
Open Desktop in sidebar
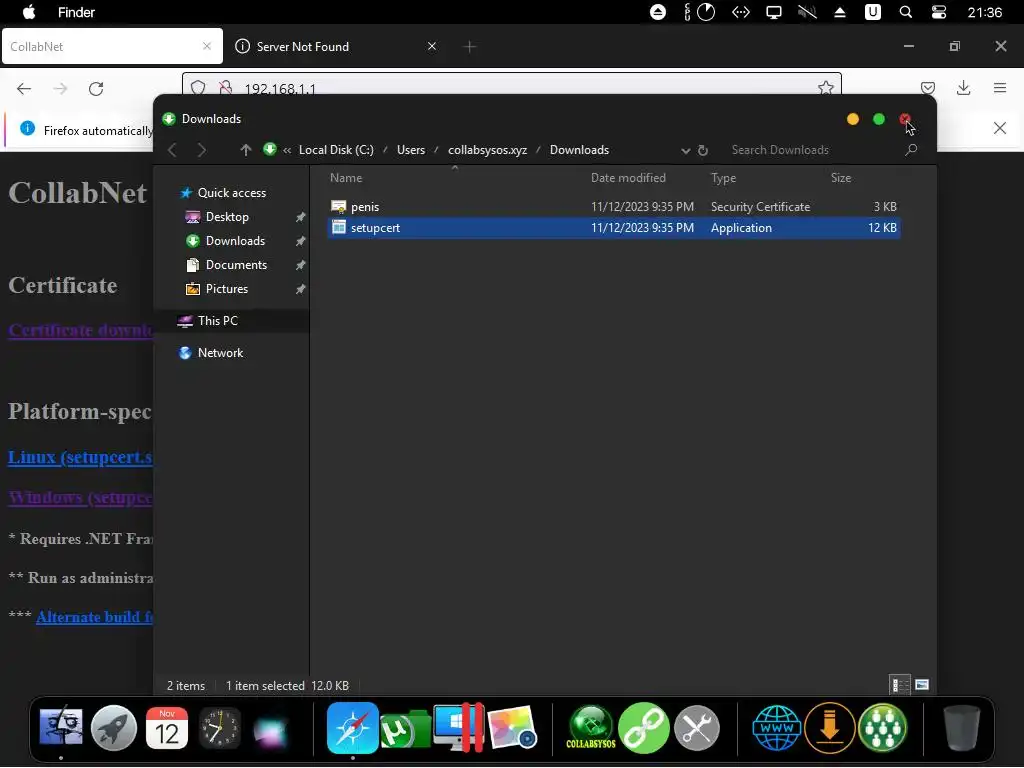point(227,217)
